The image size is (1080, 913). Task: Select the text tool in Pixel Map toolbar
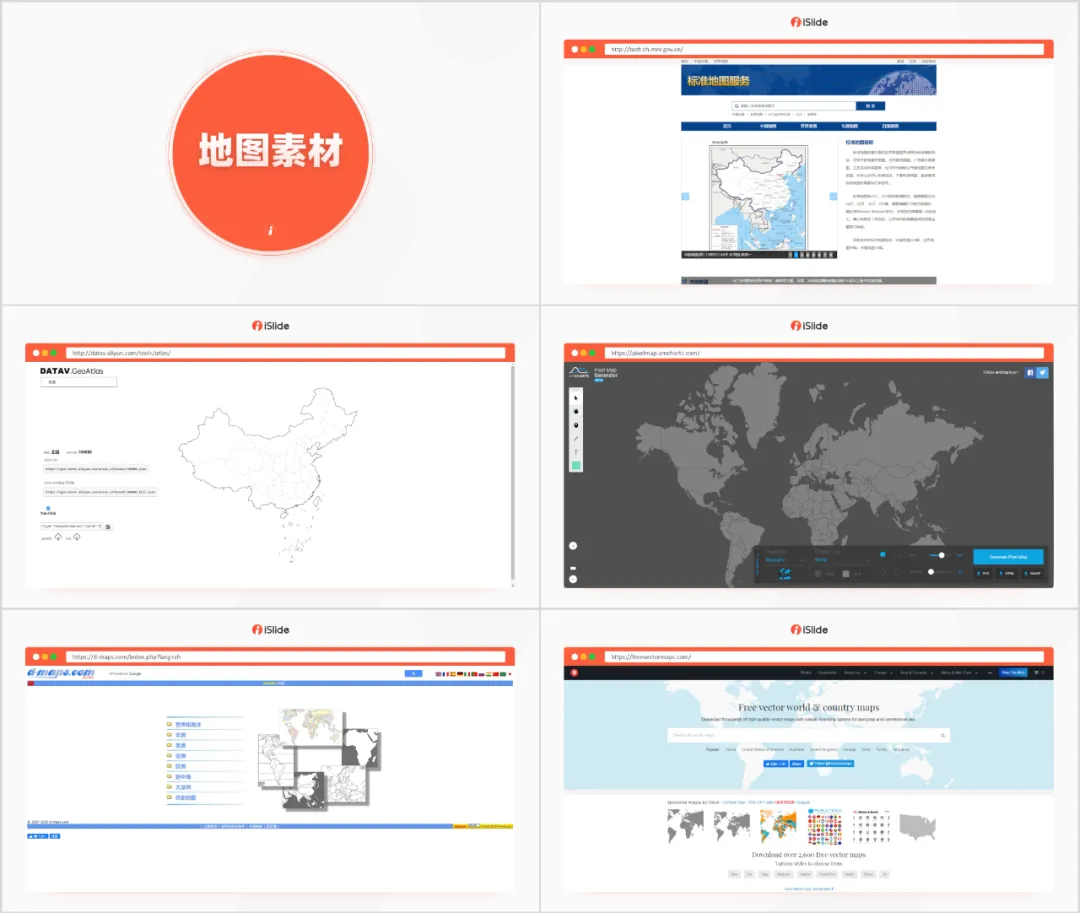coord(576,452)
